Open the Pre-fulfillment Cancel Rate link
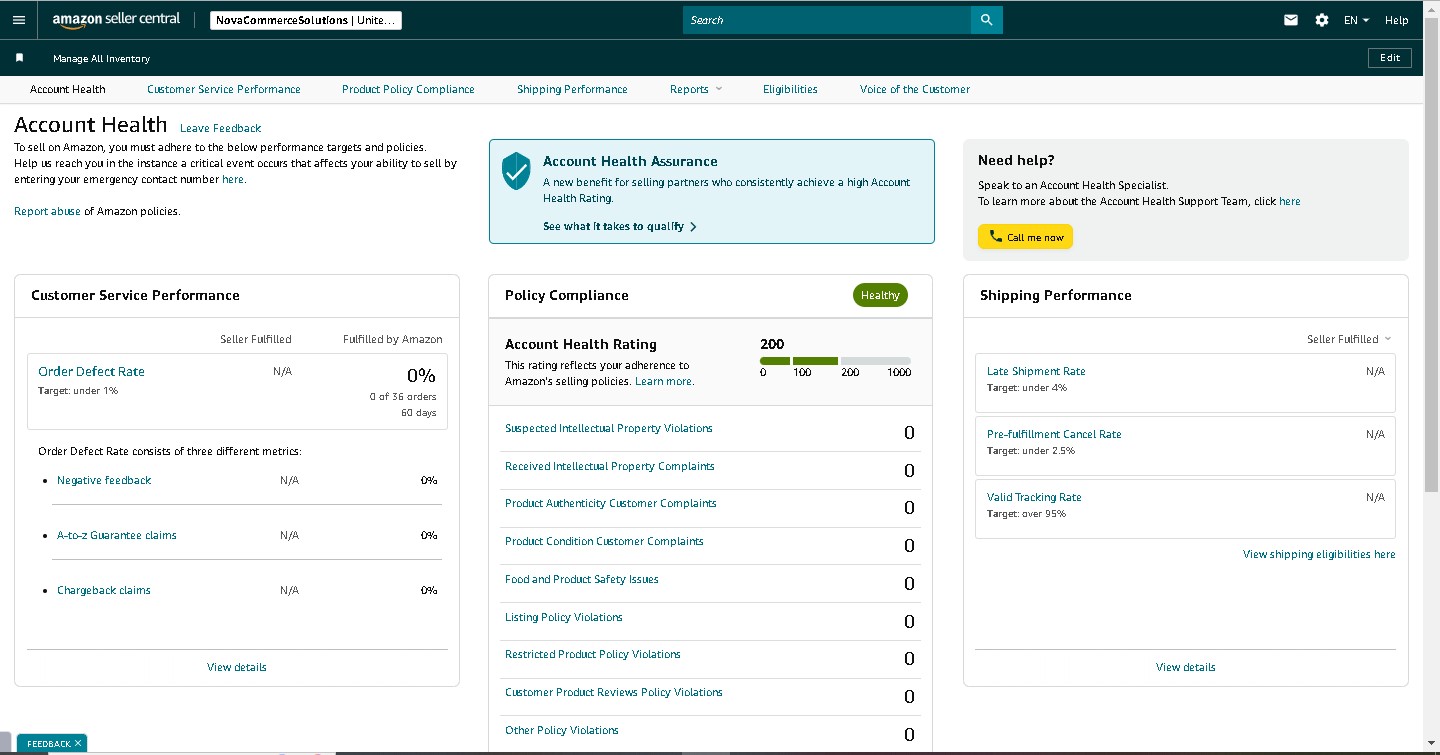This screenshot has height=755, width=1440. point(1054,434)
